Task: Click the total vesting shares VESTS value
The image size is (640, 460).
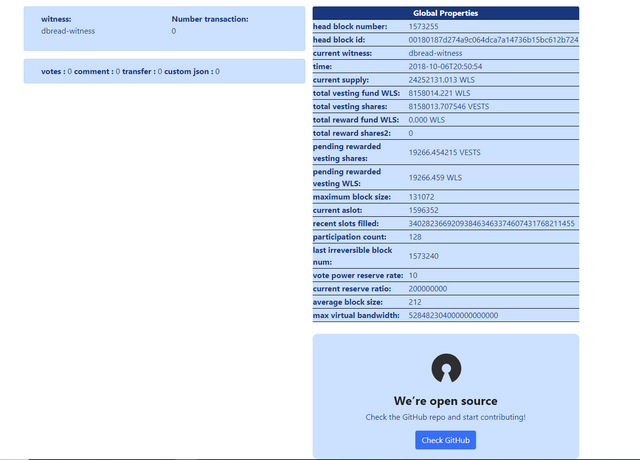Action: pyautogui.click(x=449, y=107)
